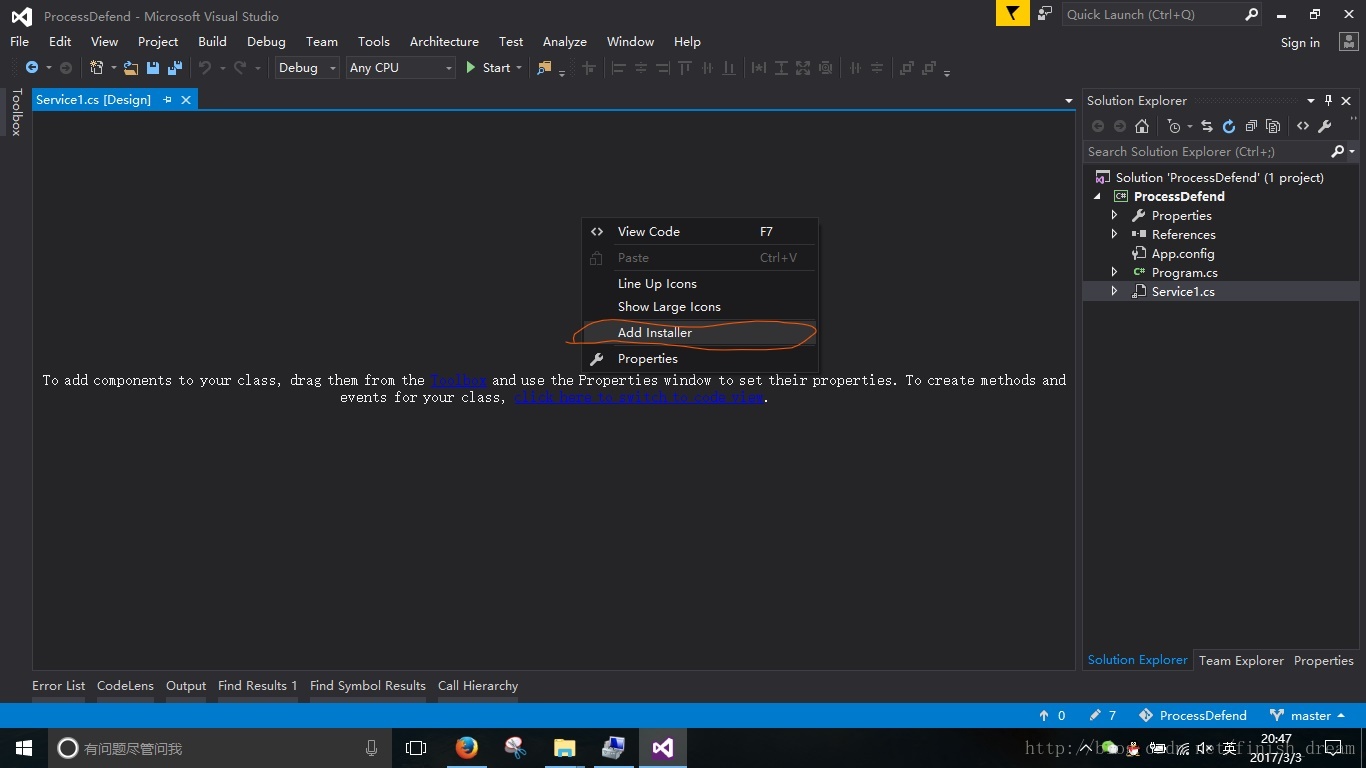This screenshot has height=768, width=1366.
Task: Click the Quick Launch search field
Action: click(1162, 14)
